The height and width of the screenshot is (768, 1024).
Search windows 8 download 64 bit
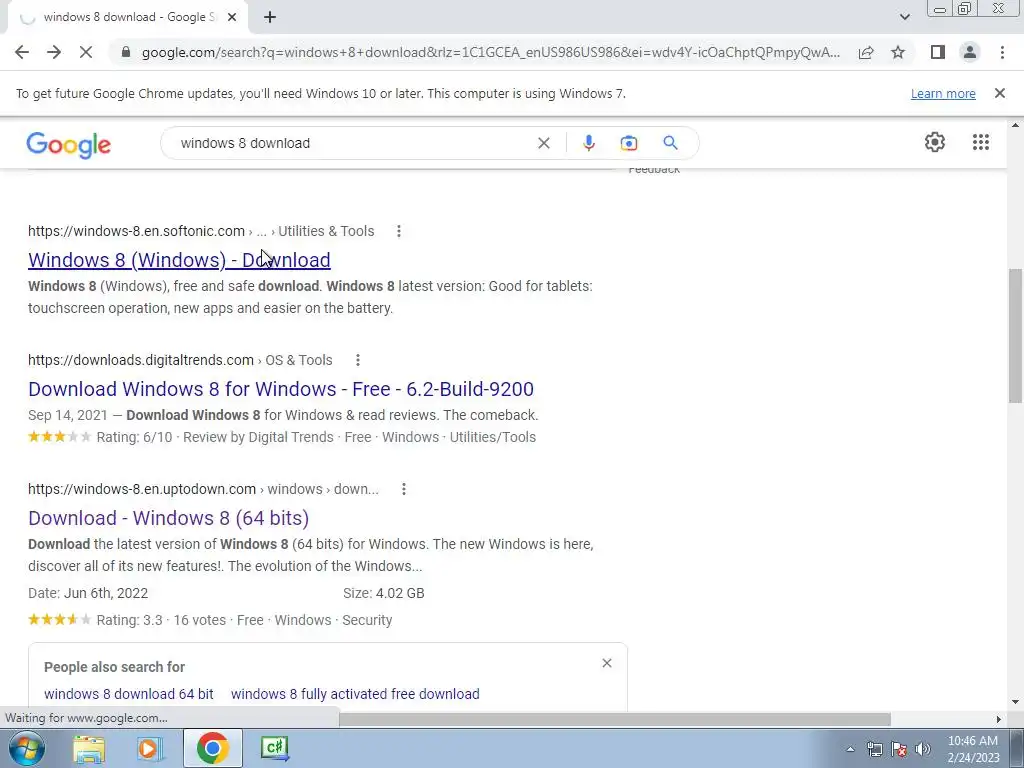129,694
